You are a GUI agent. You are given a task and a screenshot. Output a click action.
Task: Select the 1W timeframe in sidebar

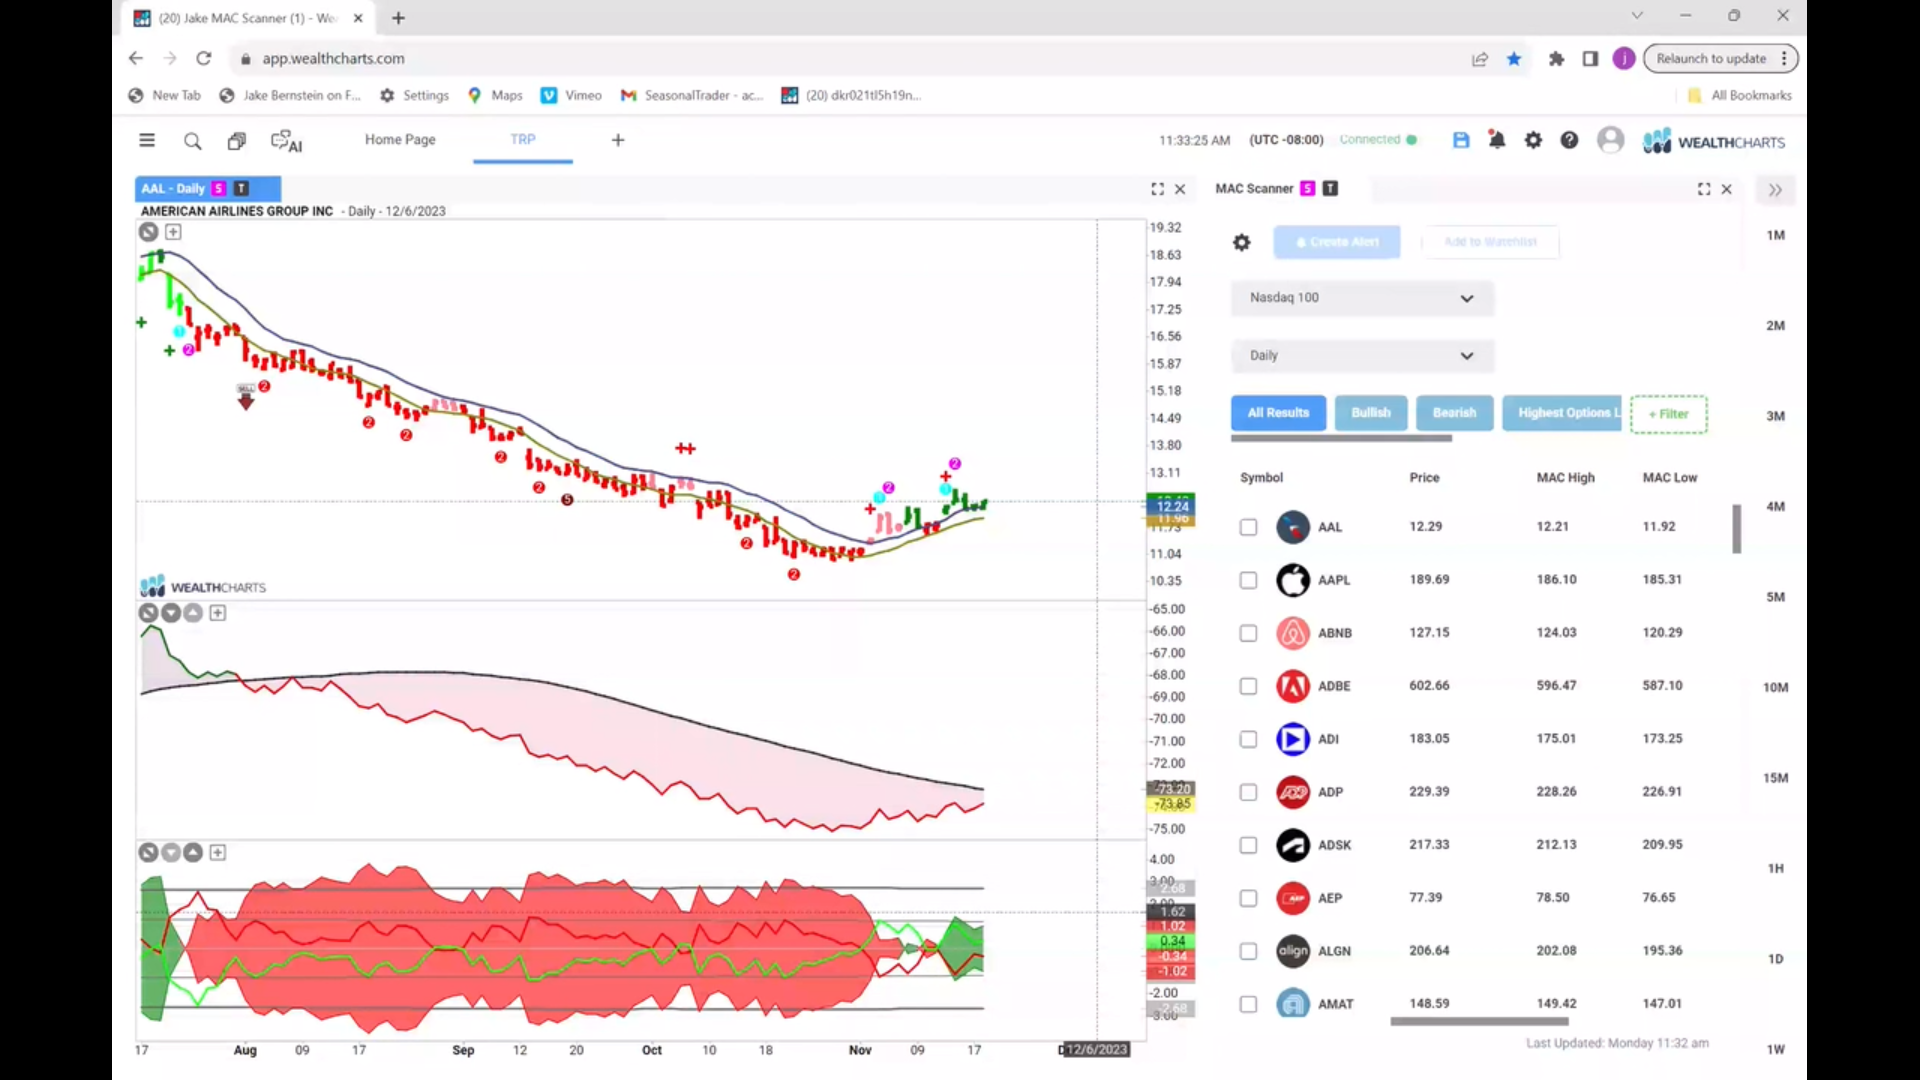pyautogui.click(x=1775, y=1050)
